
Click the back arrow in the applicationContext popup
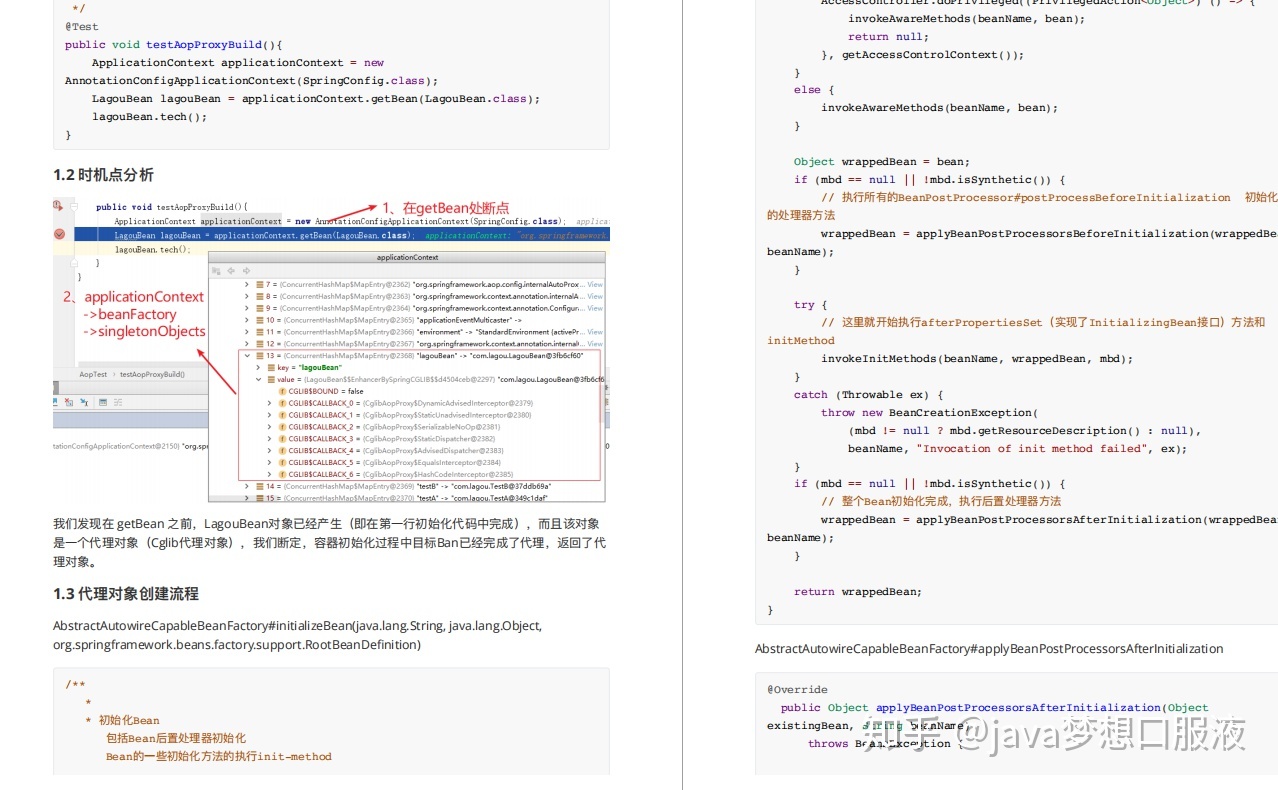point(231,271)
